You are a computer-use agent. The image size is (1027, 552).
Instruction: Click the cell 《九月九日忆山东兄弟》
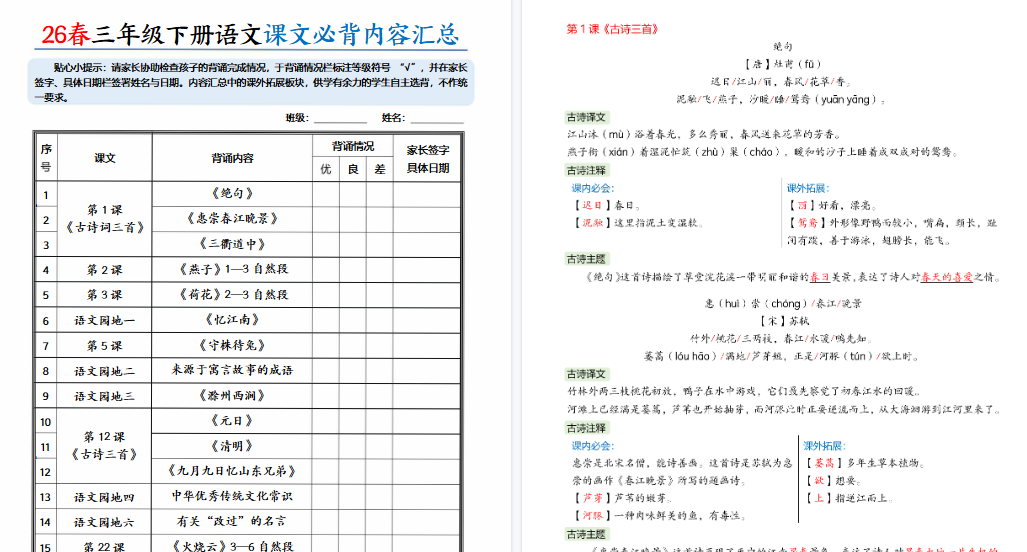[232, 471]
